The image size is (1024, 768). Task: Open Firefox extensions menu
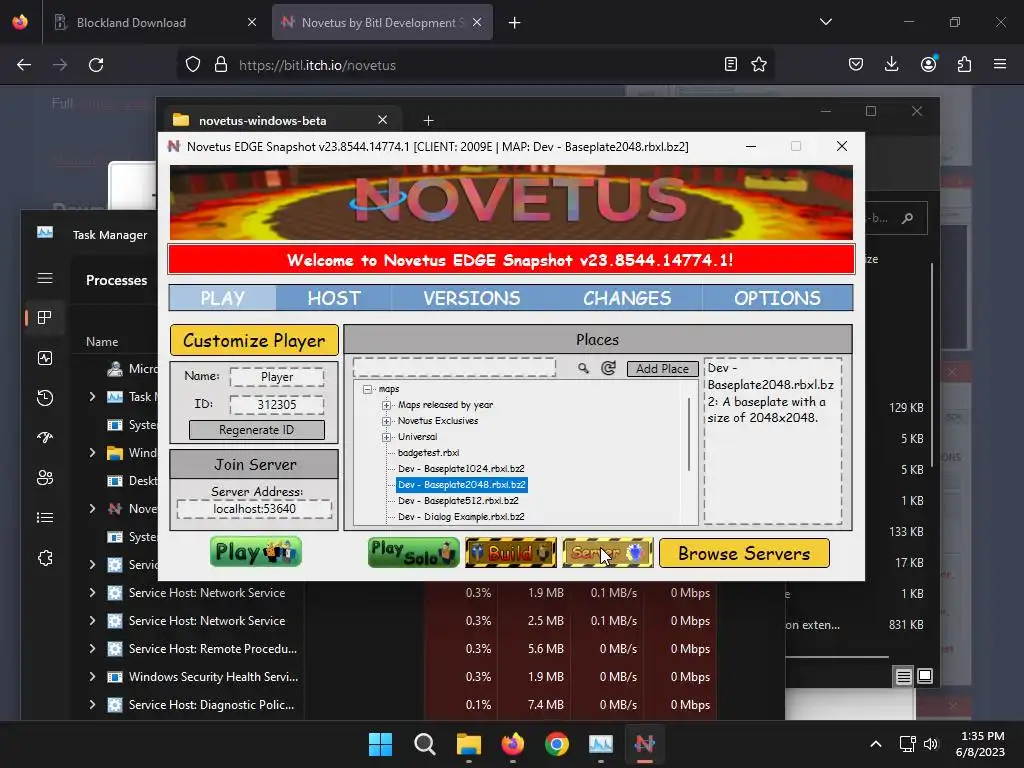pos(964,64)
